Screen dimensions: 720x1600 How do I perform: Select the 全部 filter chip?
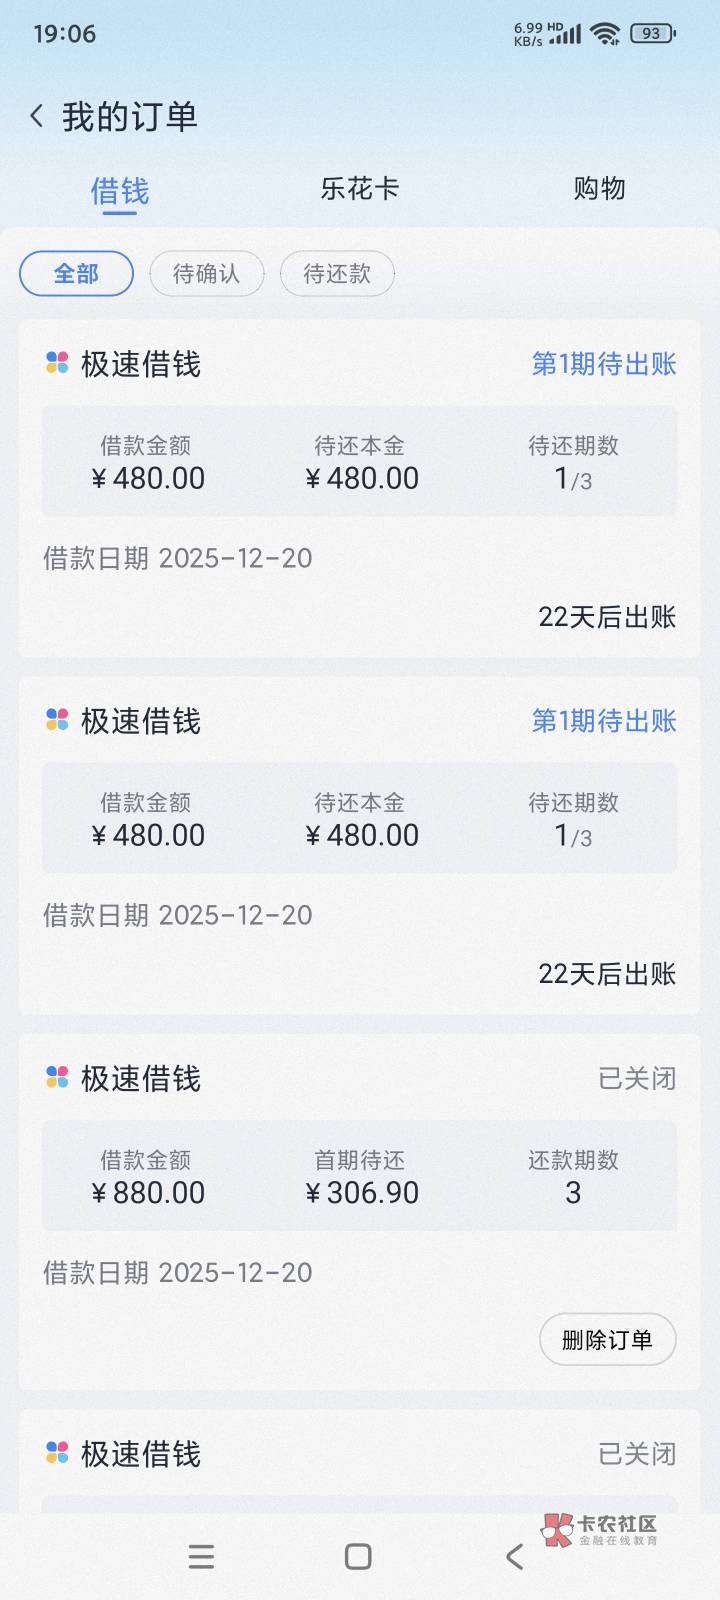pyautogui.click(x=76, y=274)
